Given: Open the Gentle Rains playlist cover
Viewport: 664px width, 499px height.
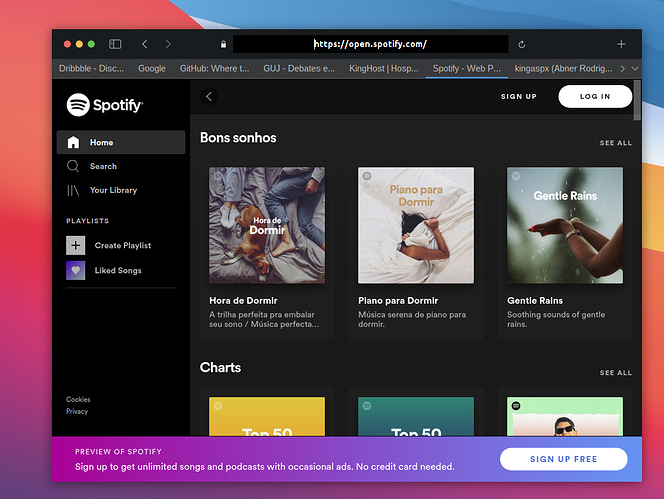Looking at the screenshot, I should (x=565, y=225).
